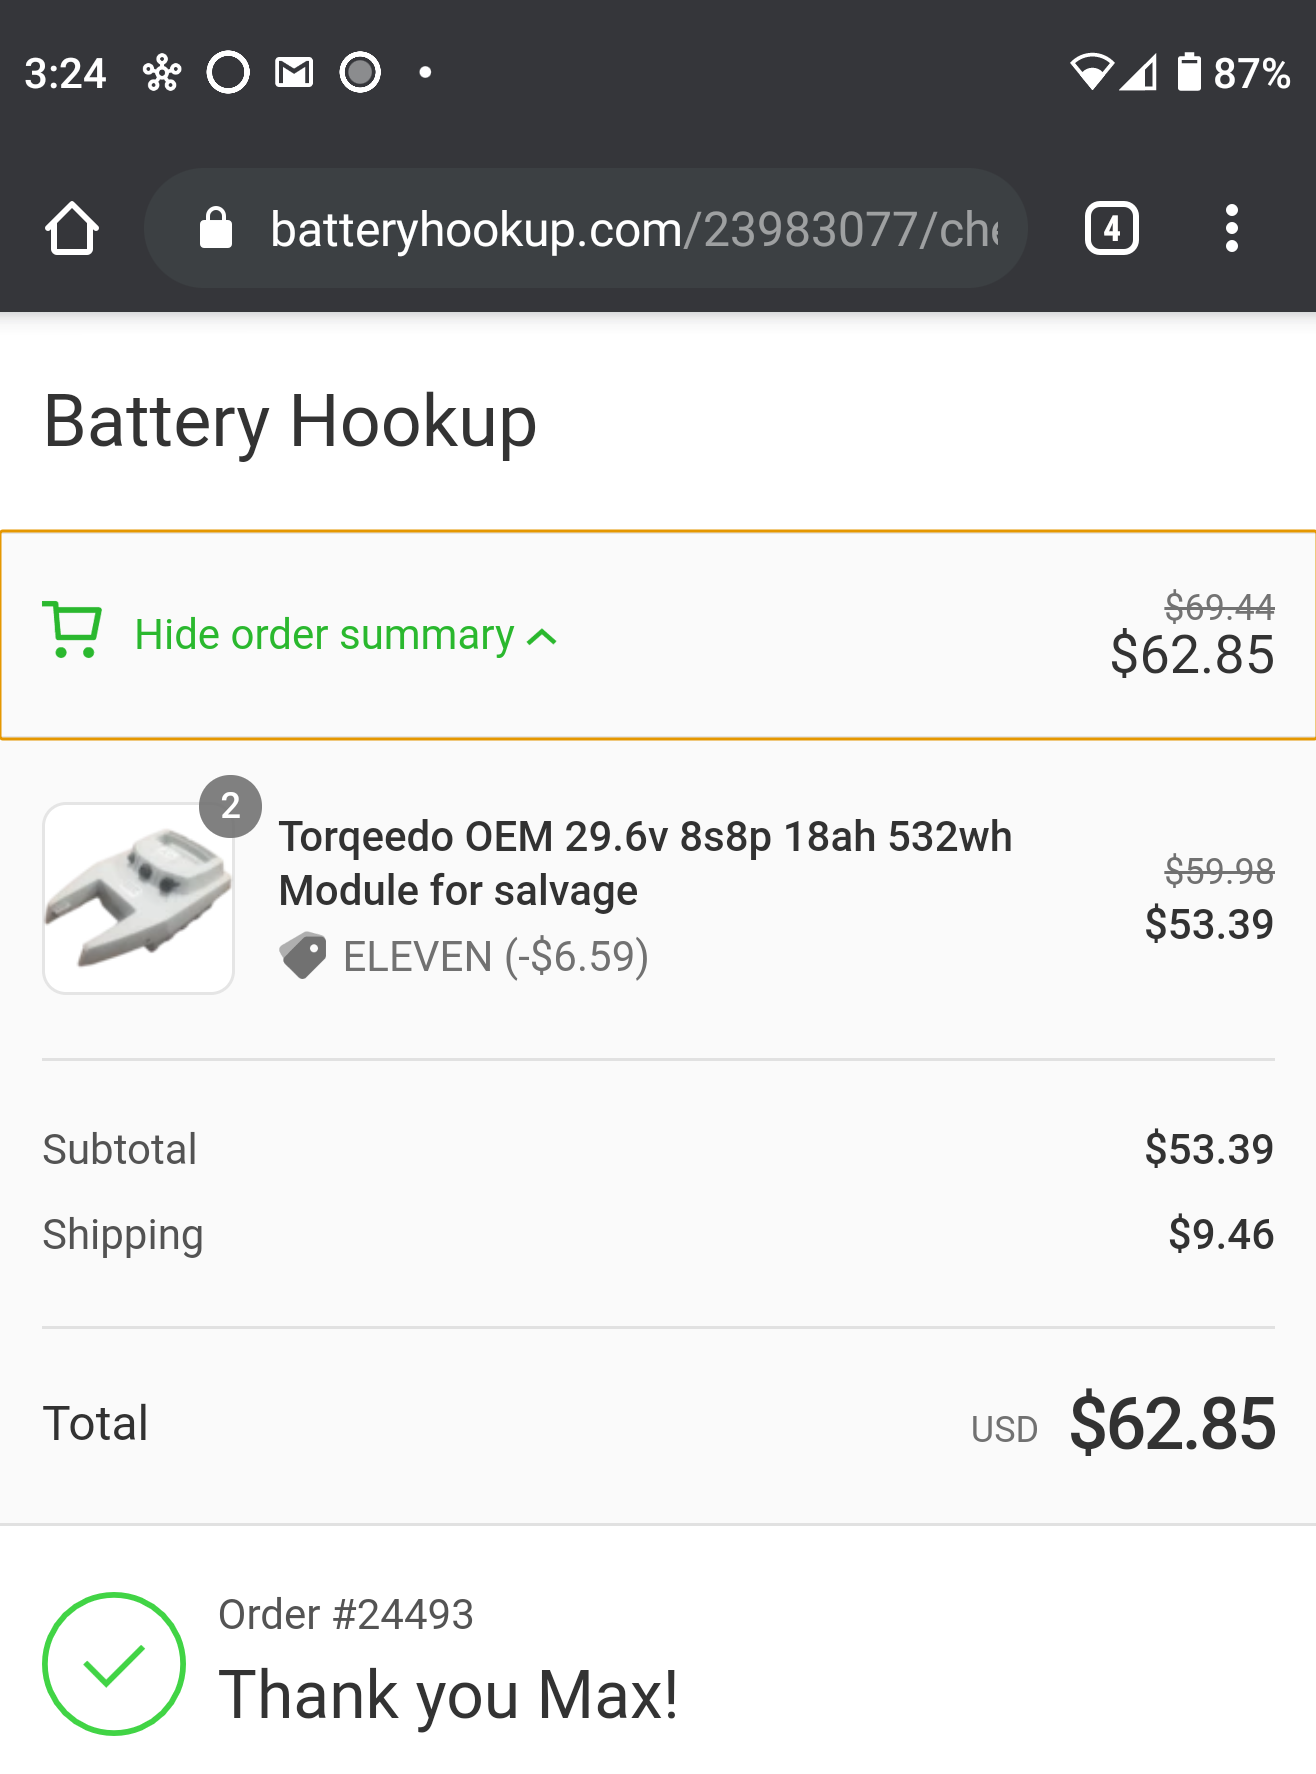Tap the Torqeedo OEM module product title
Screen dimensions: 1316x1774
[x=644, y=863]
